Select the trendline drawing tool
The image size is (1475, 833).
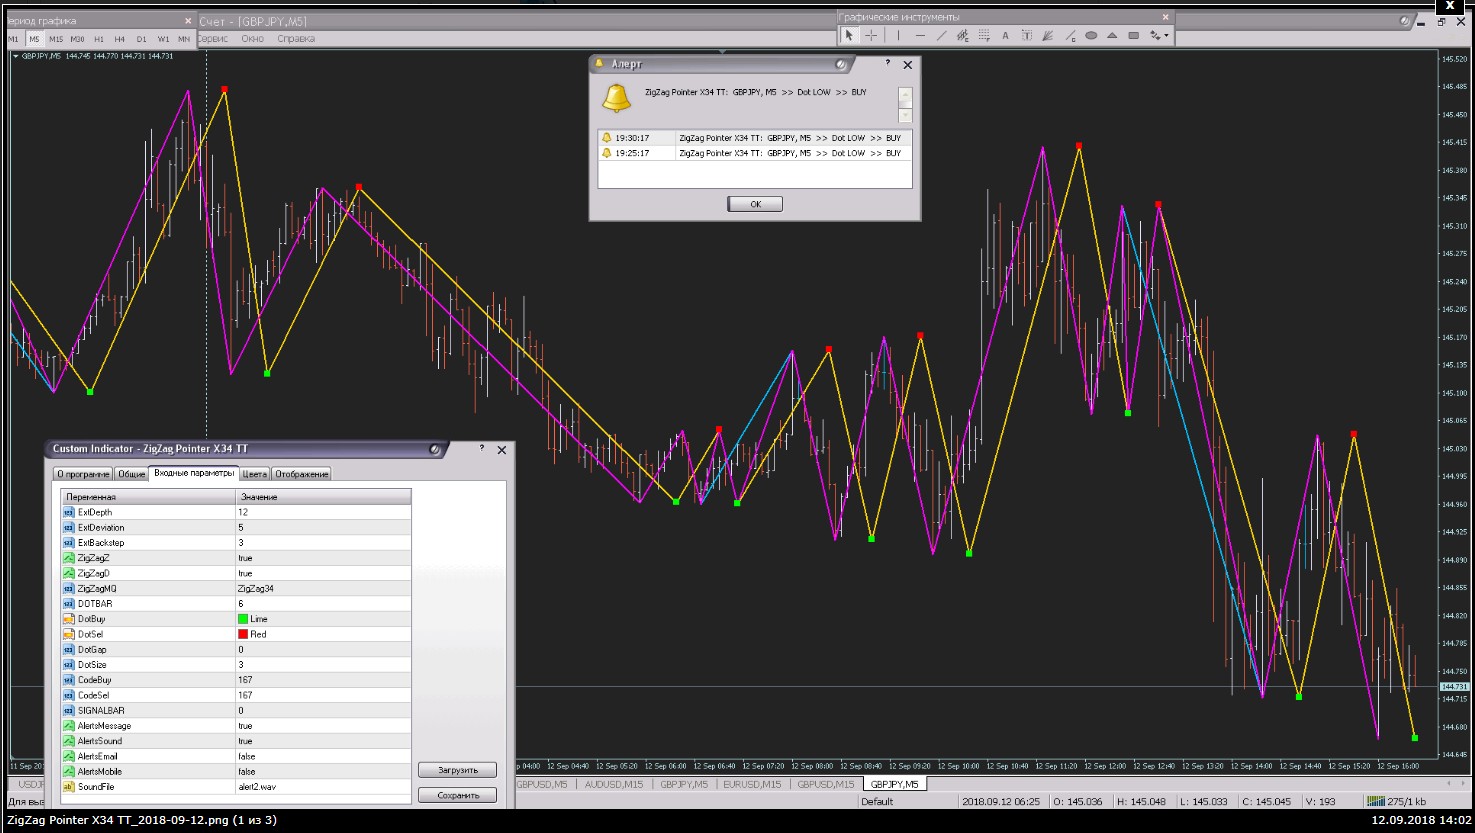click(x=942, y=36)
